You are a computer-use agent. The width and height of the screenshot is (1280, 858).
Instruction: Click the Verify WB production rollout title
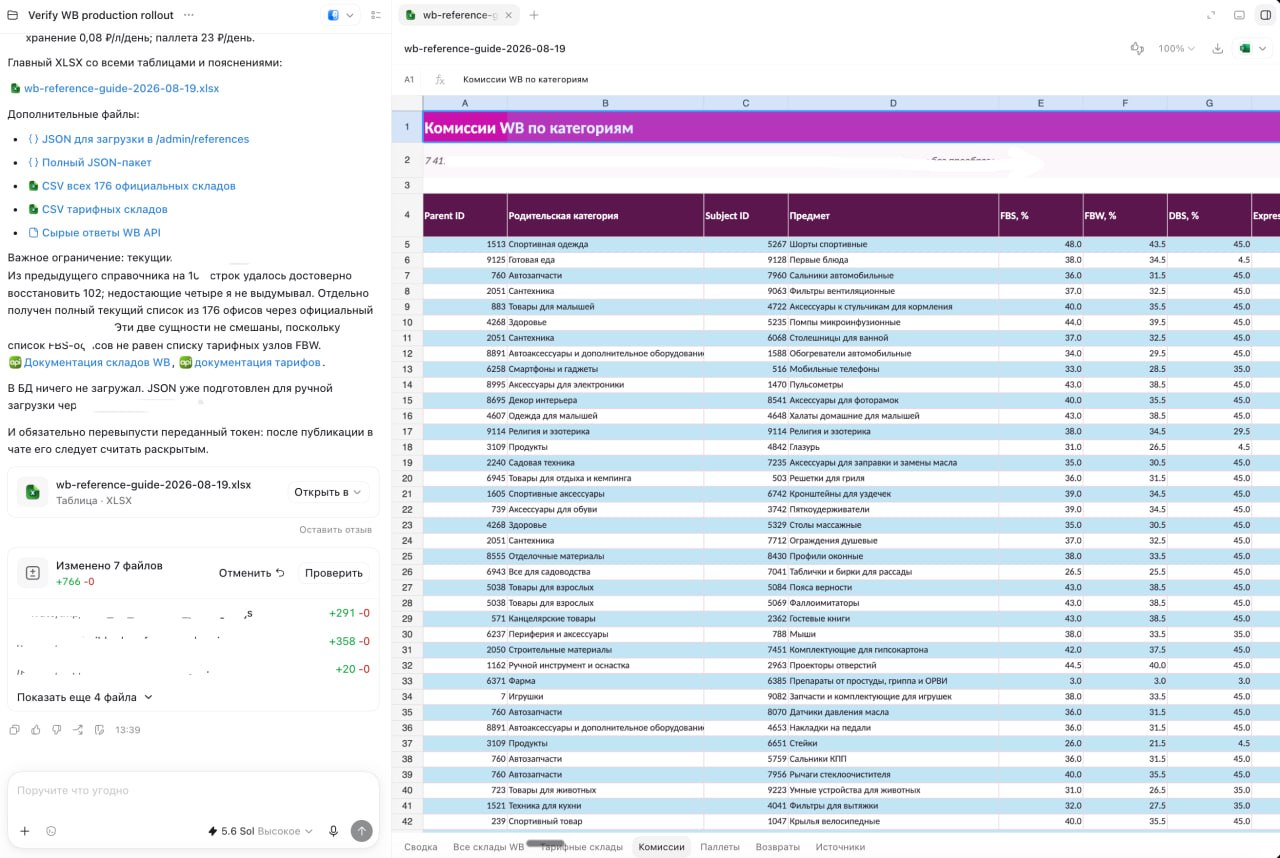tap(100, 15)
